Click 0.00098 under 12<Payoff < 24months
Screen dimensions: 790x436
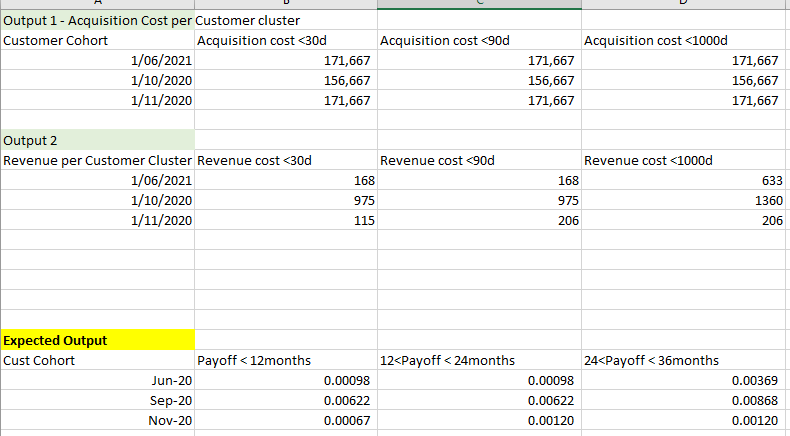(x=479, y=380)
